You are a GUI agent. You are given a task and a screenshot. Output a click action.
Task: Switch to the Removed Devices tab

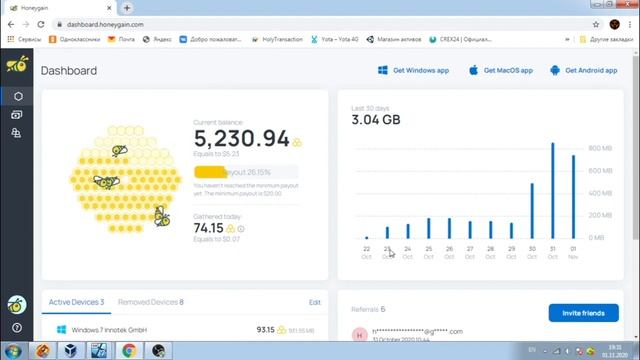point(151,302)
